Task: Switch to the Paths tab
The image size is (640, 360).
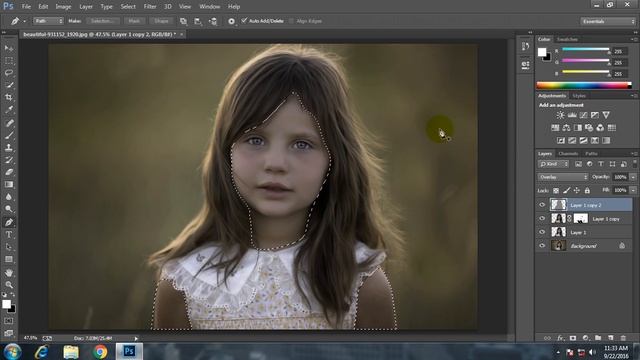Action: coord(591,153)
